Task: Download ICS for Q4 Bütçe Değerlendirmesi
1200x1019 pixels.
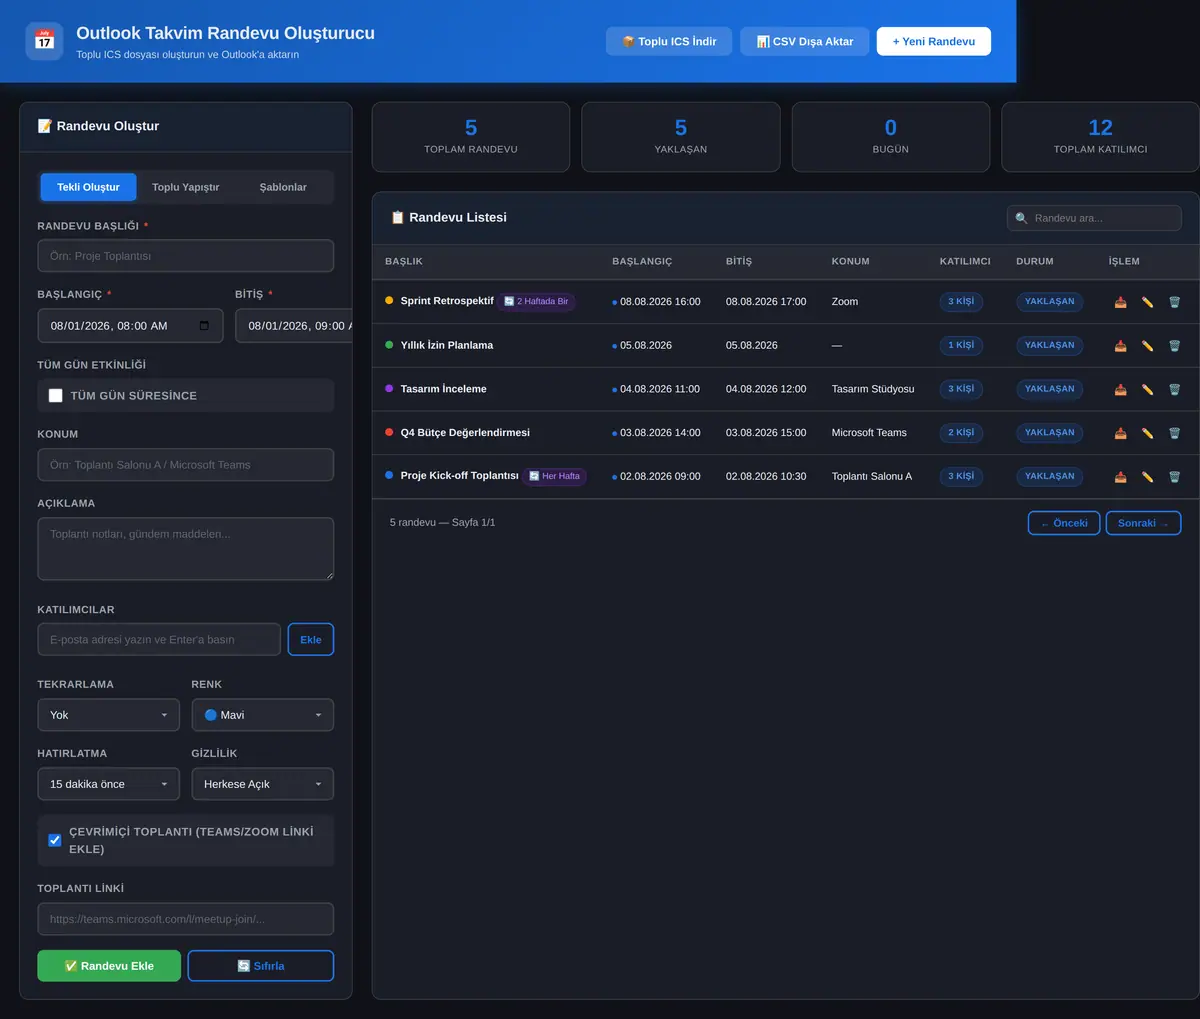Action: [x=1120, y=433]
